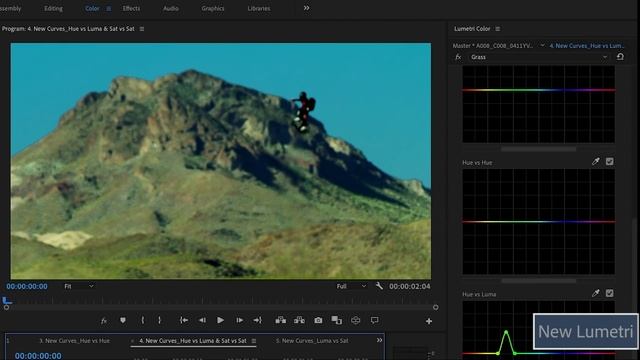Screen dimensions: 640x360
Task: Open the Lumetri Color panel menu
Action: coord(498,29)
